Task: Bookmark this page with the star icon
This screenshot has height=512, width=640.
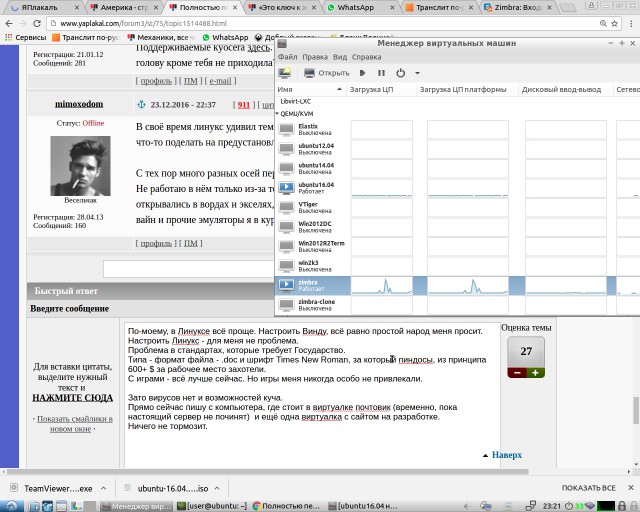Action: [x=614, y=24]
